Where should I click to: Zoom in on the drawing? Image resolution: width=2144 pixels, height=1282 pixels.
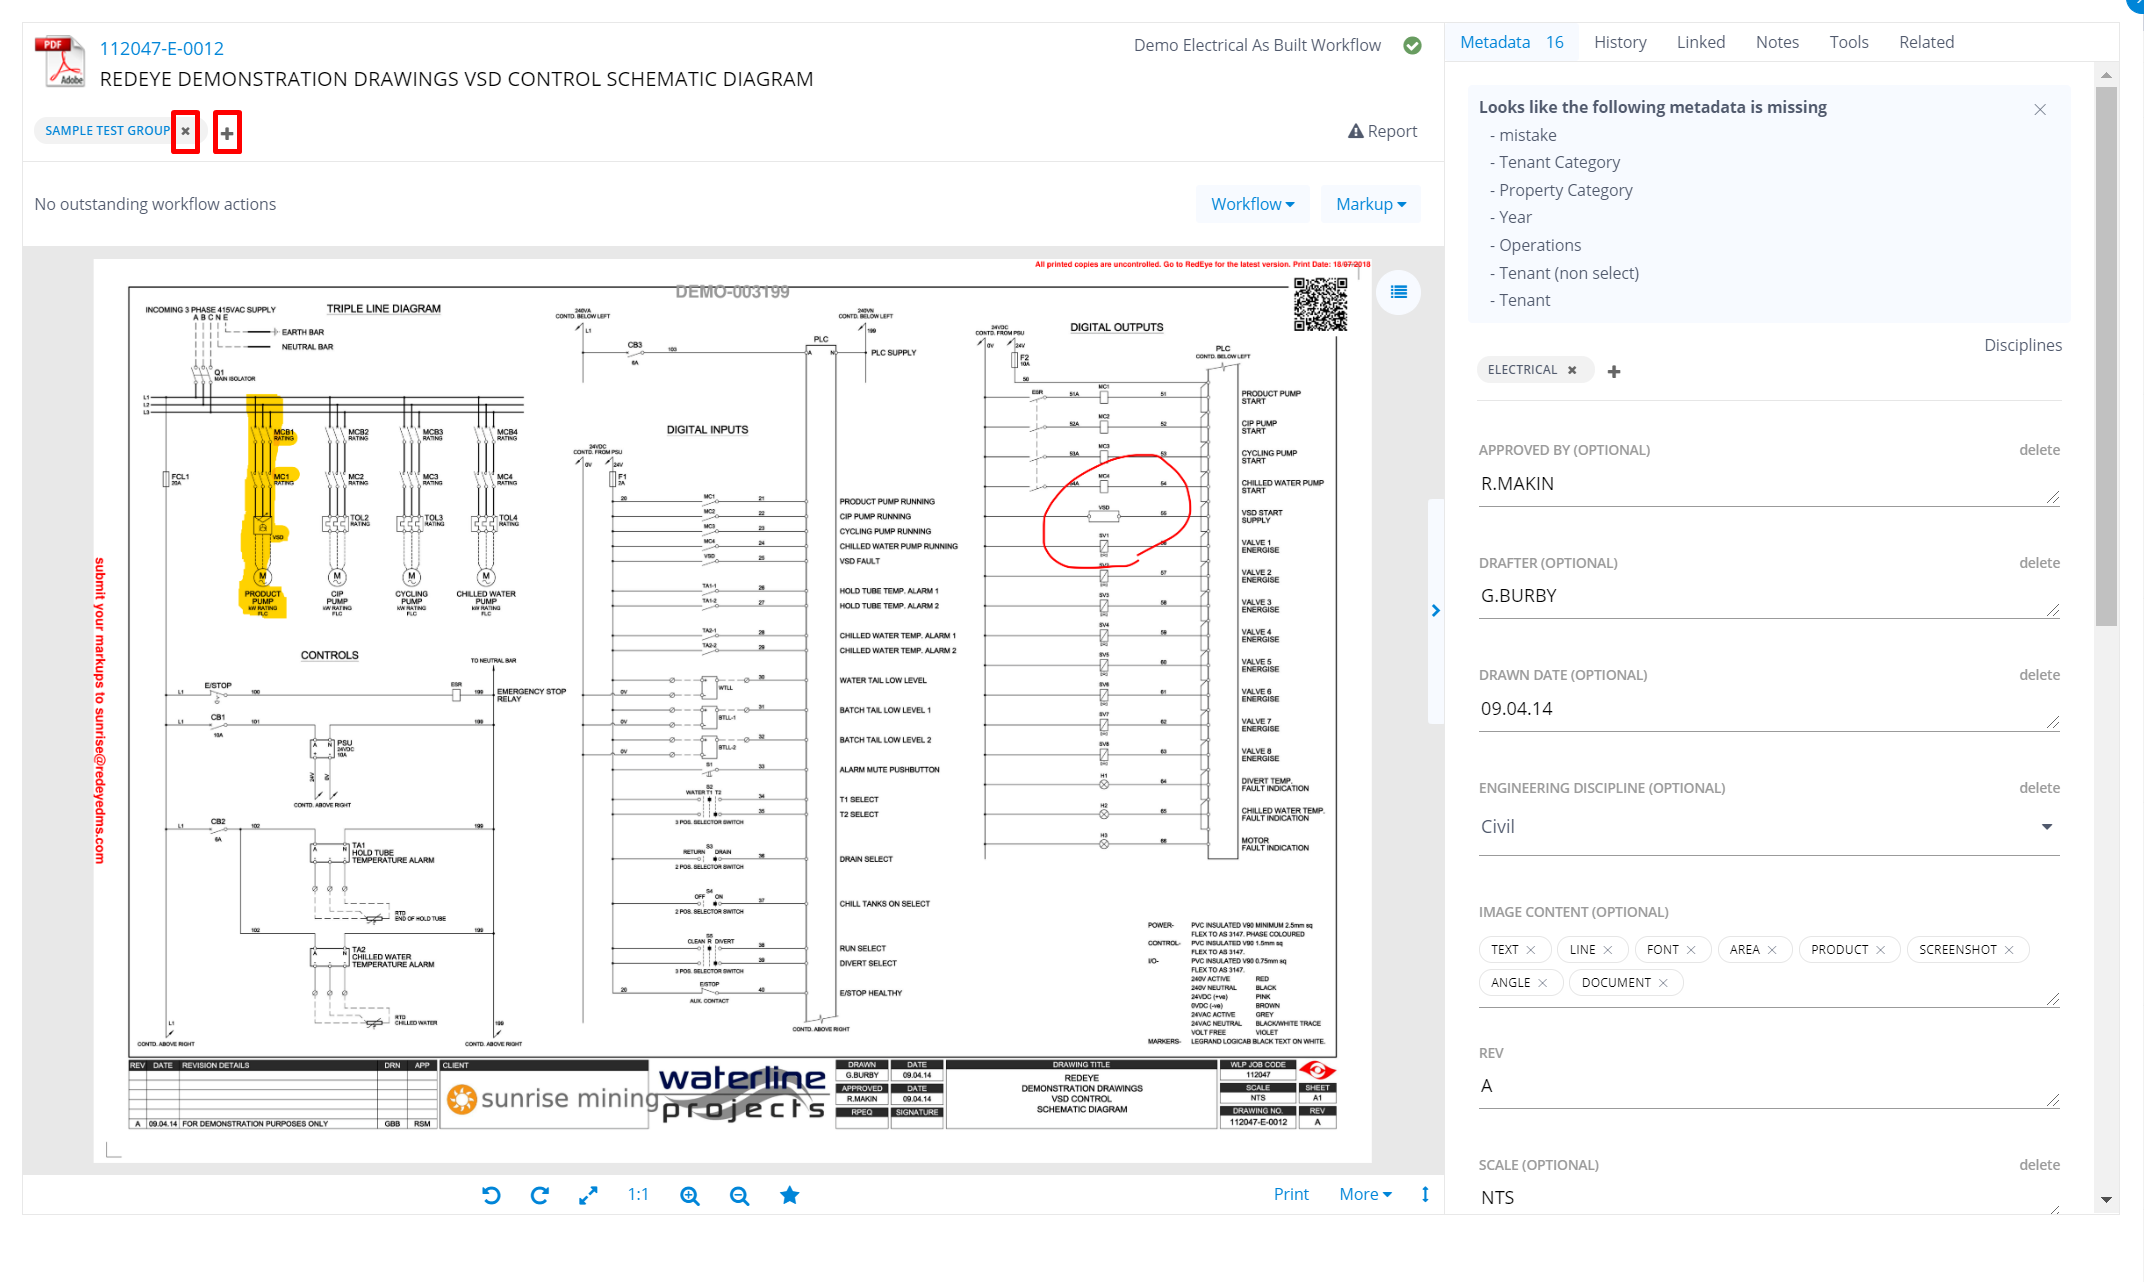pos(690,1195)
